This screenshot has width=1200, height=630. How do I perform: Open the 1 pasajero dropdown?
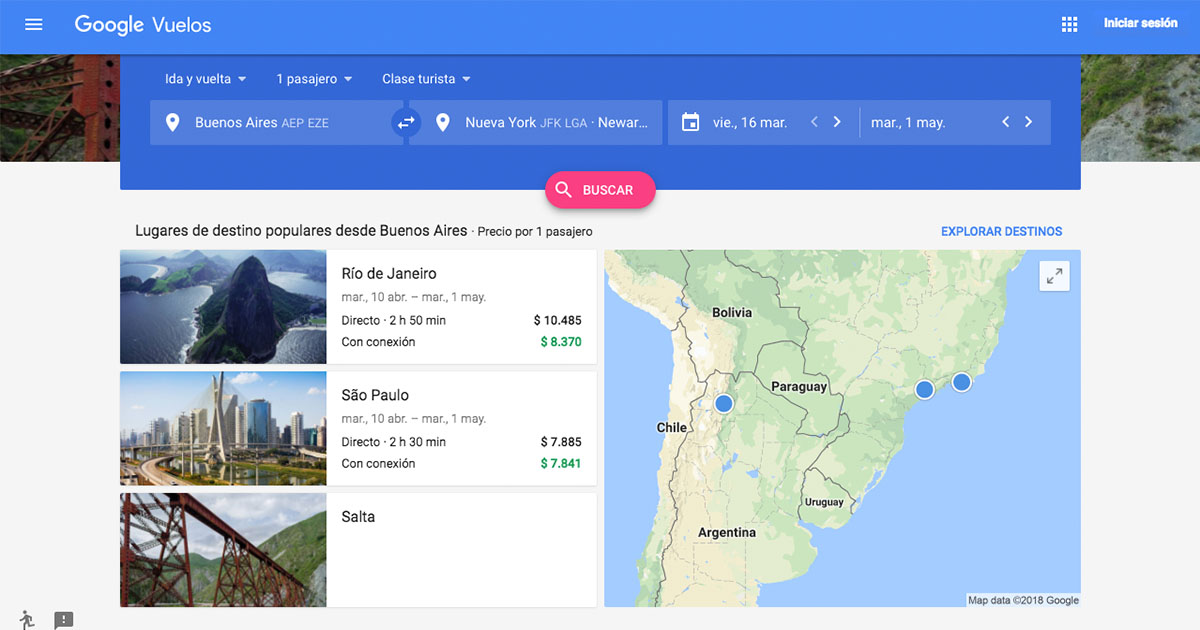pos(314,79)
